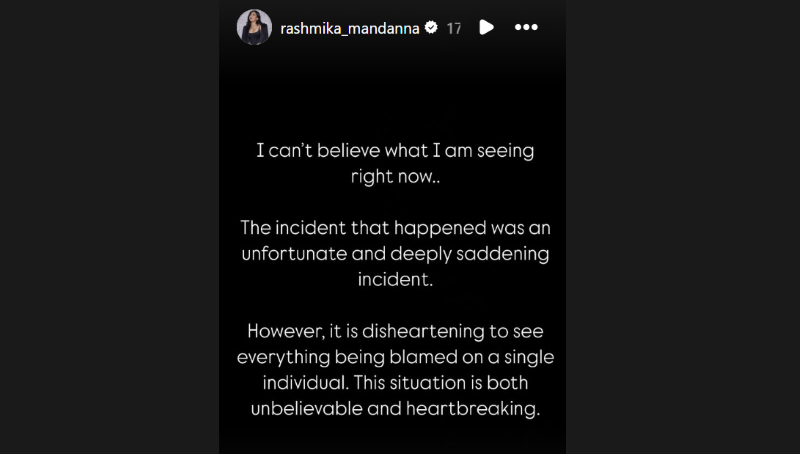Click the story timestamp "17"
The height and width of the screenshot is (454, 800).
click(453, 28)
